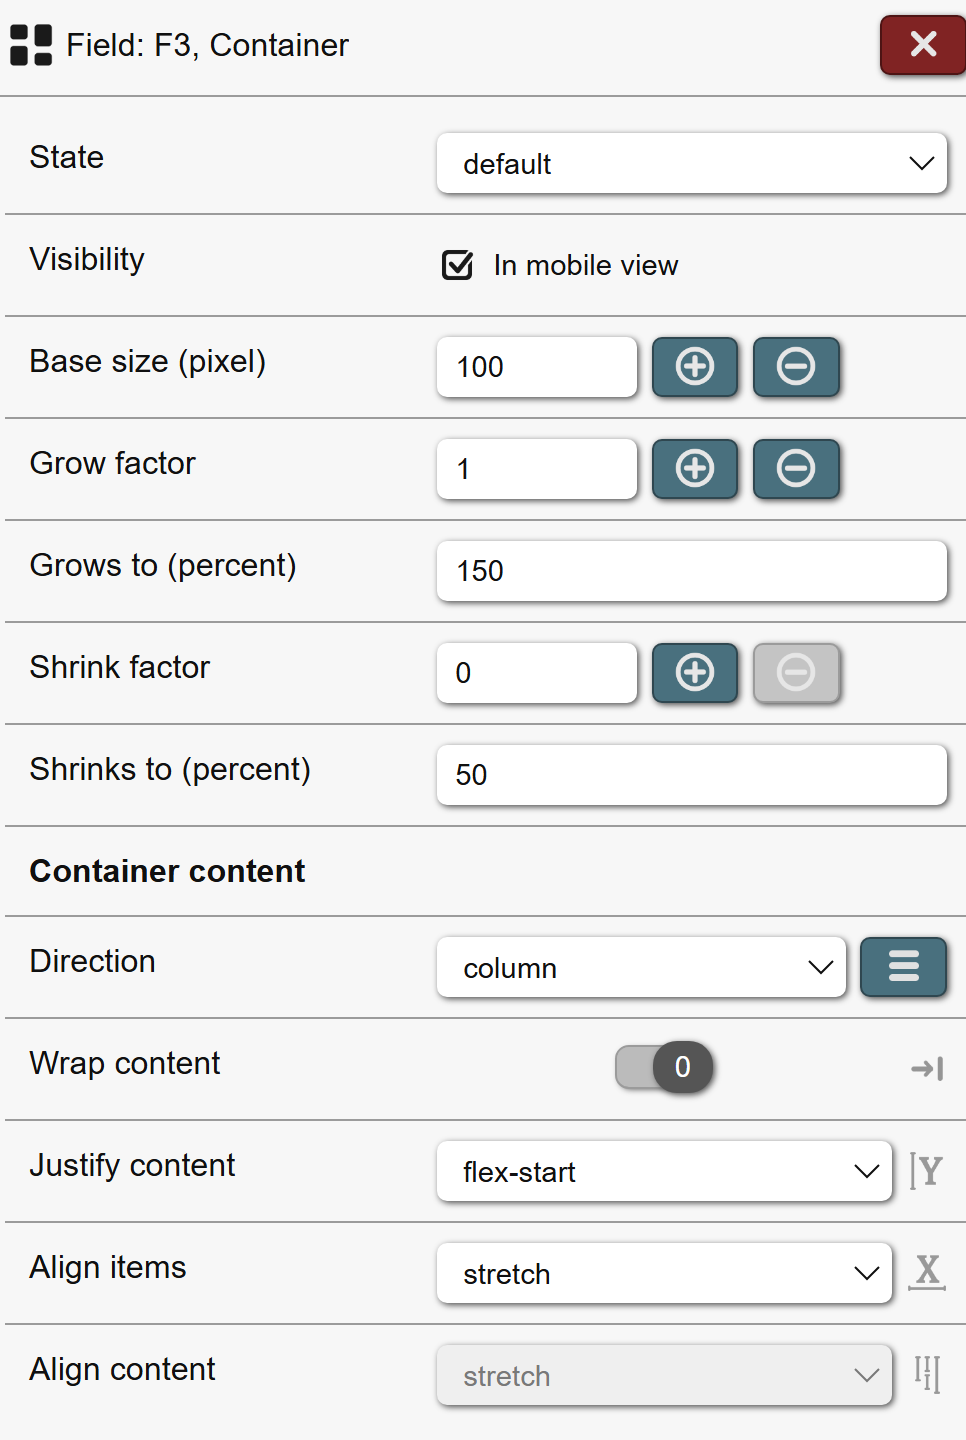Click the Wrap content arrow icon

coord(927,1069)
